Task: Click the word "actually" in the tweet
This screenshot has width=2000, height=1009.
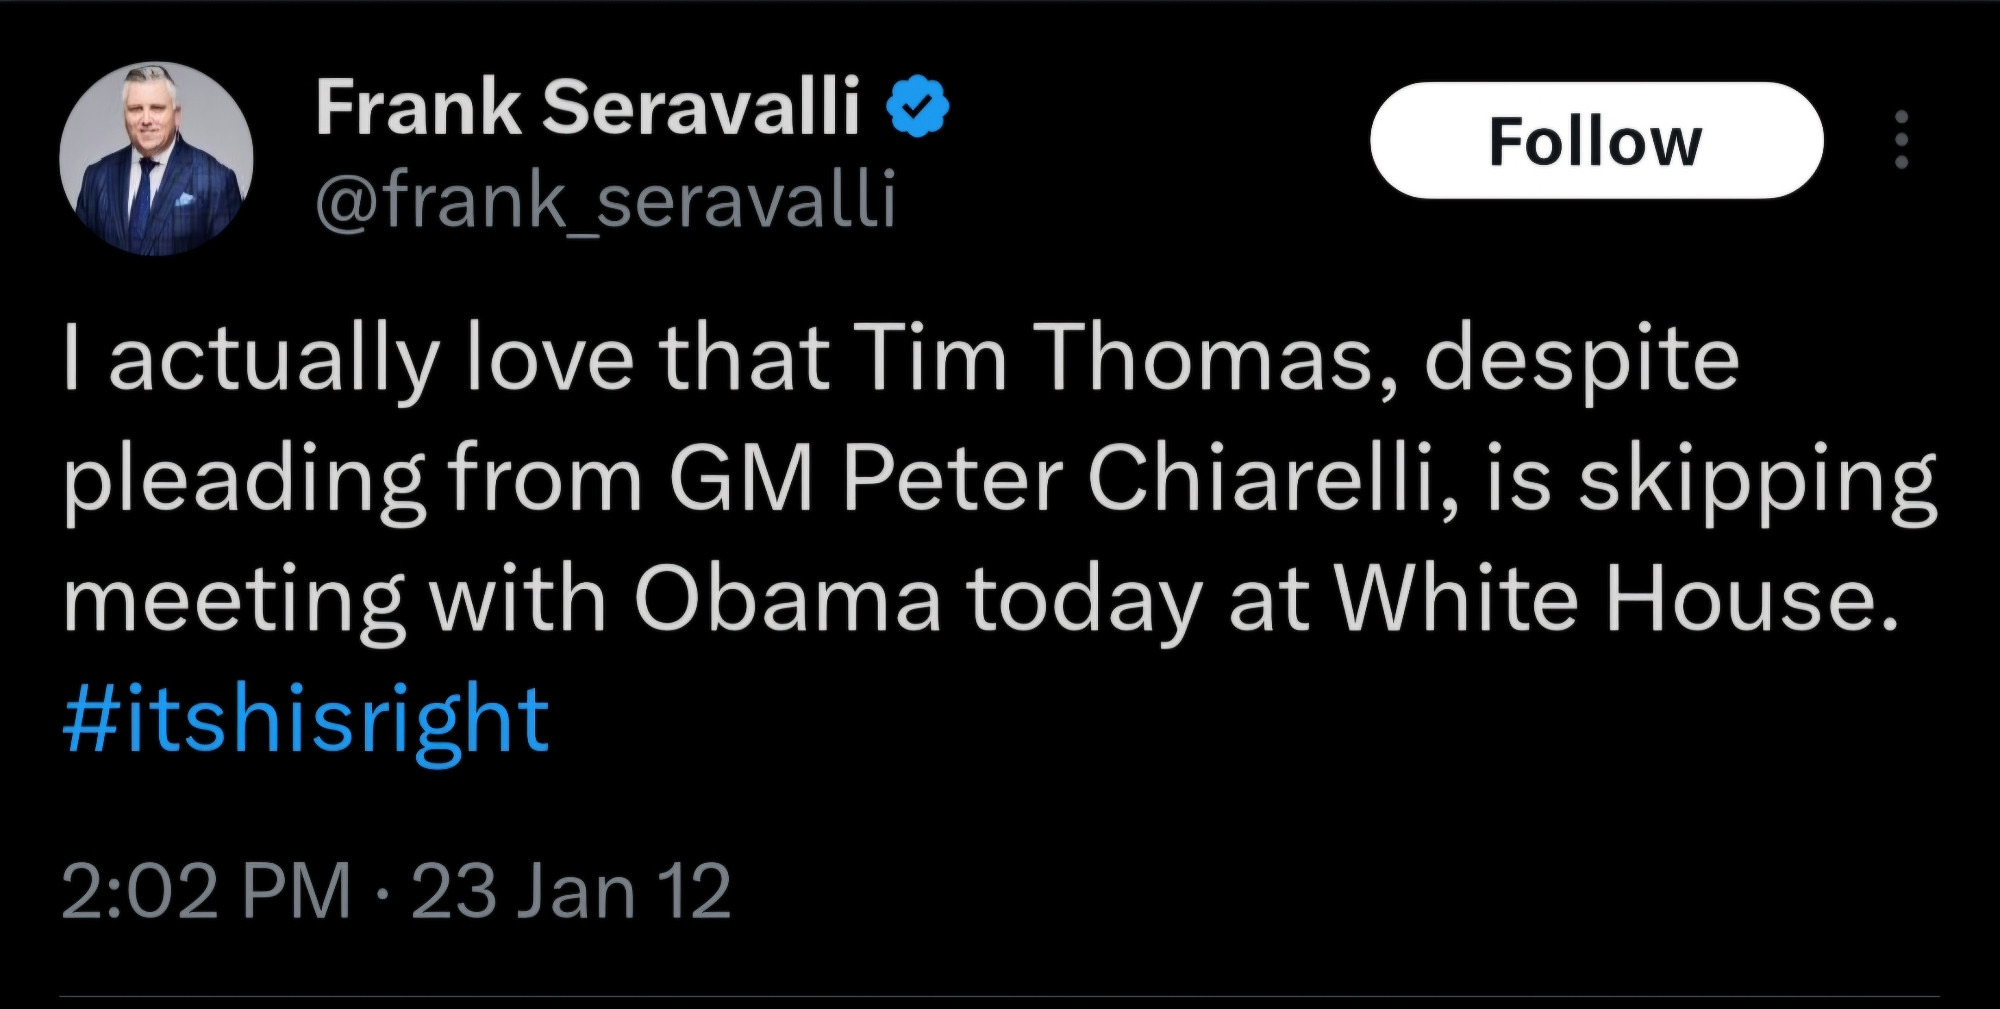Action: pos(274,360)
